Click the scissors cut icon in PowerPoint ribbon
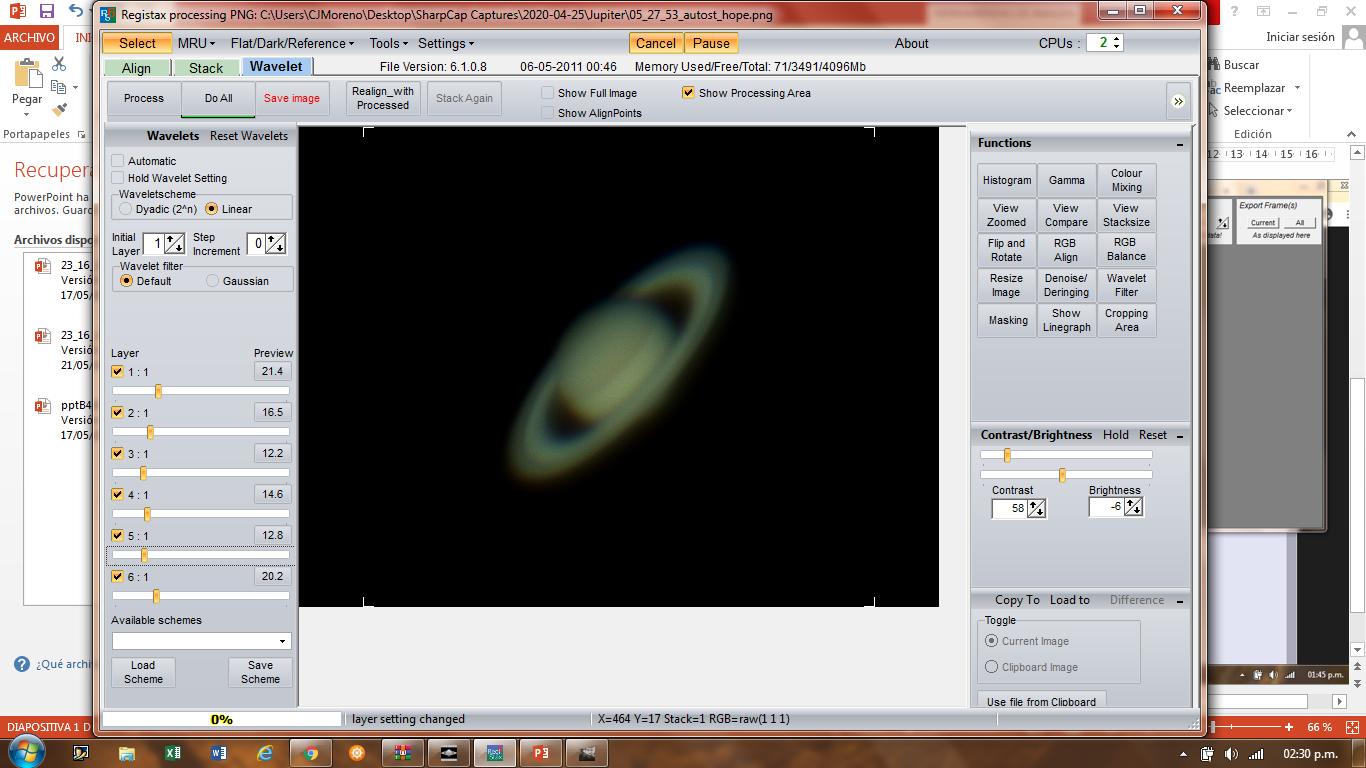Screen dimensions: 1366x768 tap(59, 64)
